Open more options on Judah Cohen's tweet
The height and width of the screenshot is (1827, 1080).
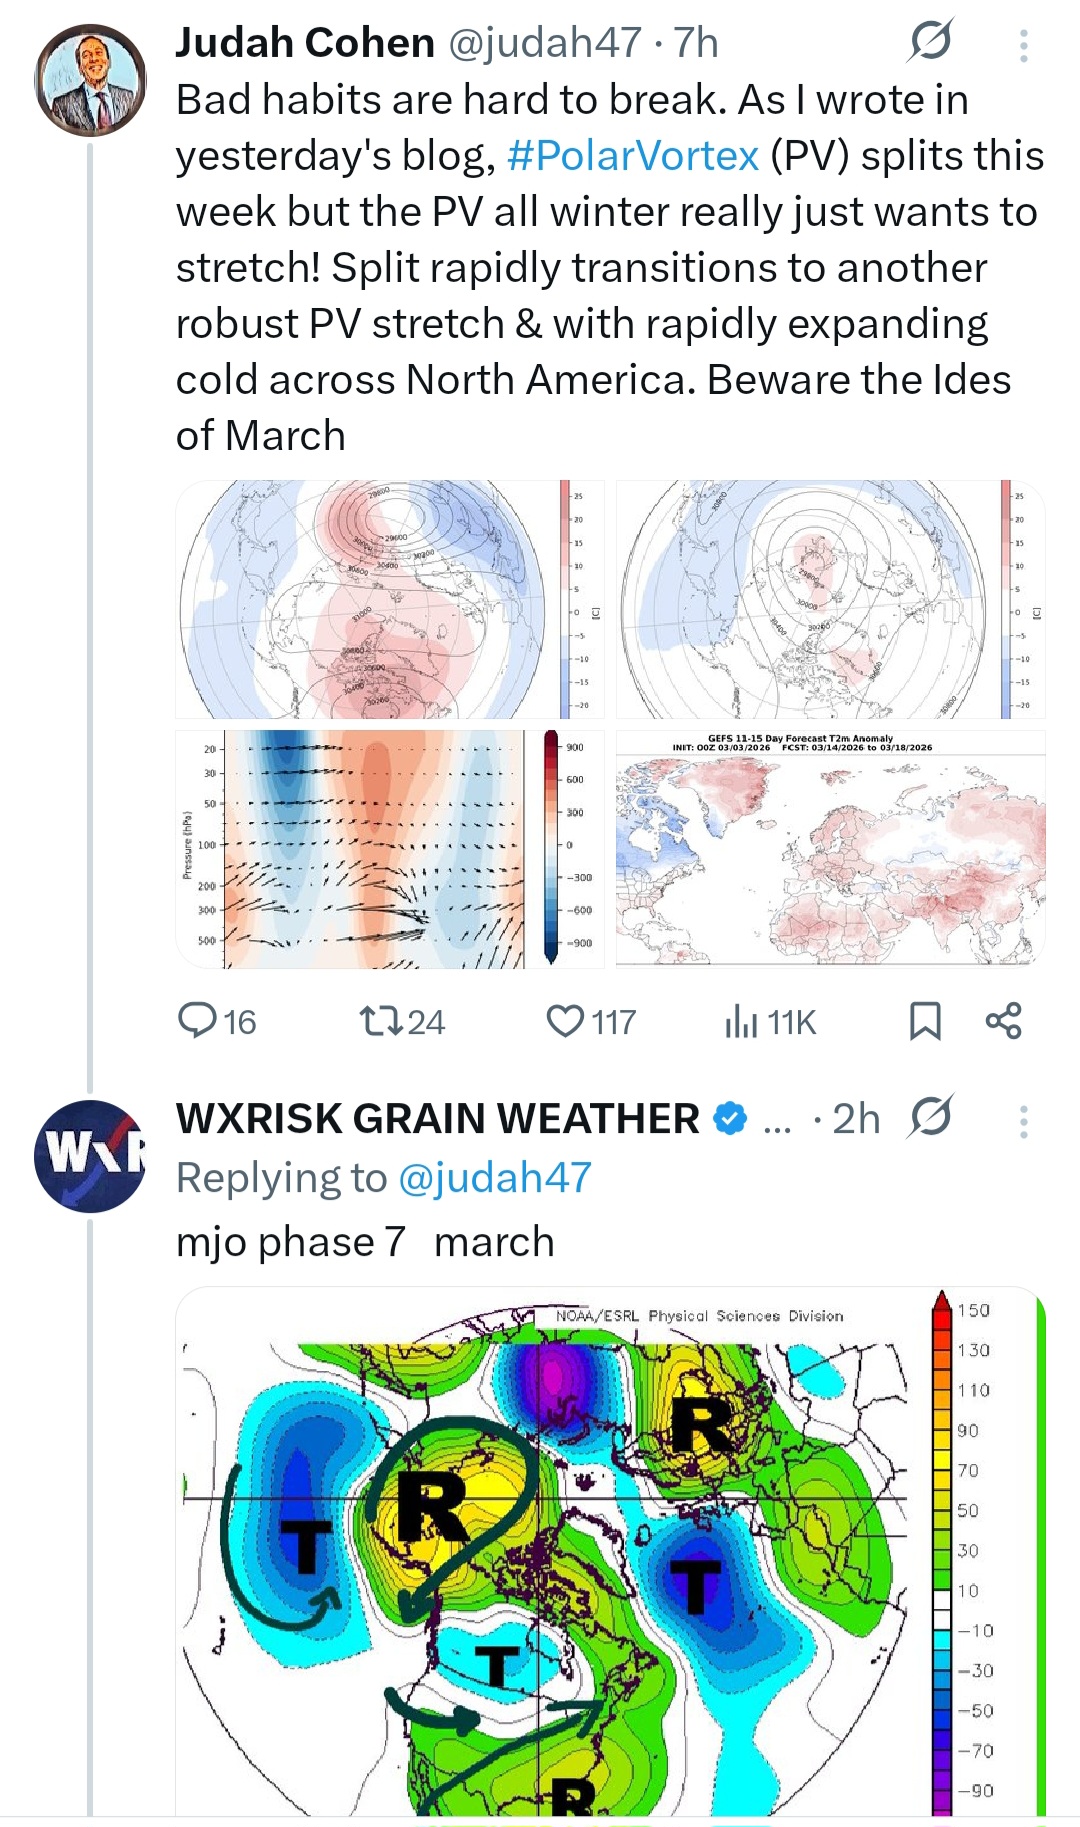1023,45
